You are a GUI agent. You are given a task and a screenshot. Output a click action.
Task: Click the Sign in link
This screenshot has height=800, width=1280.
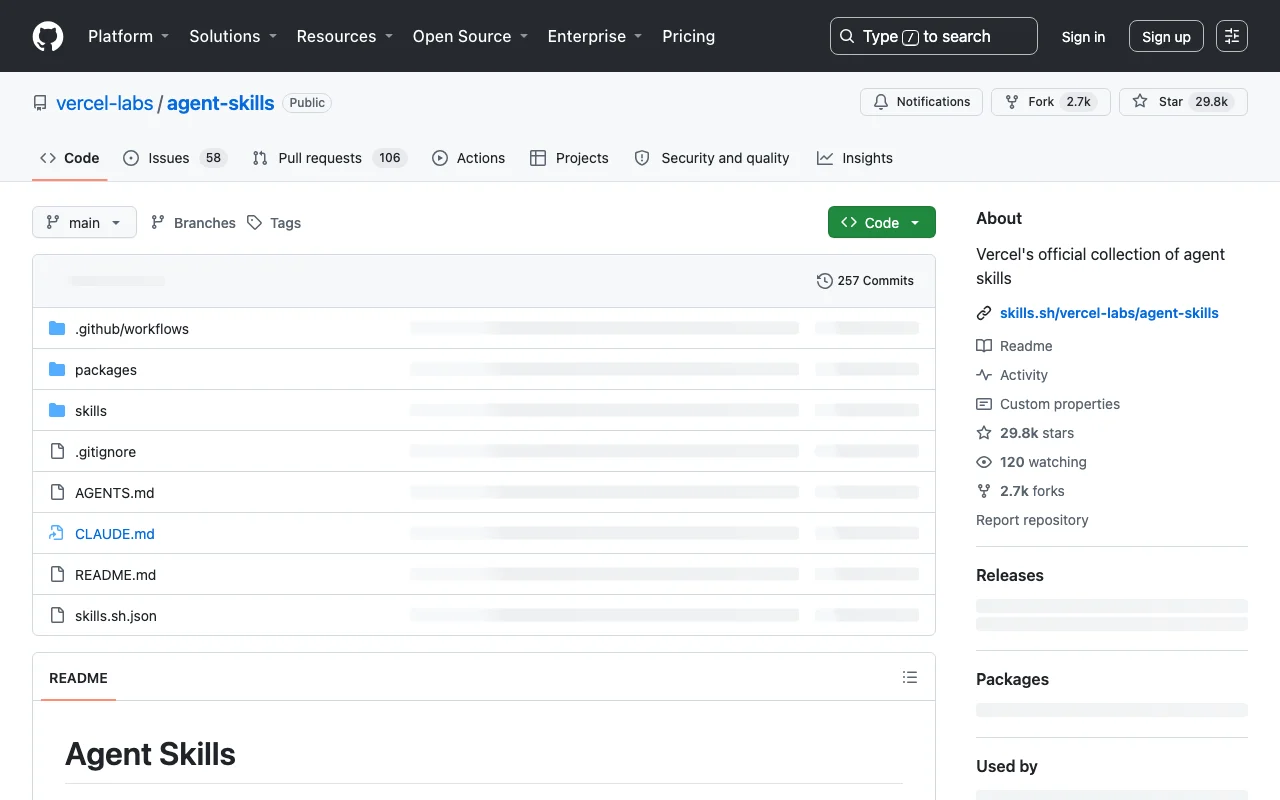tap(1083, 36)
